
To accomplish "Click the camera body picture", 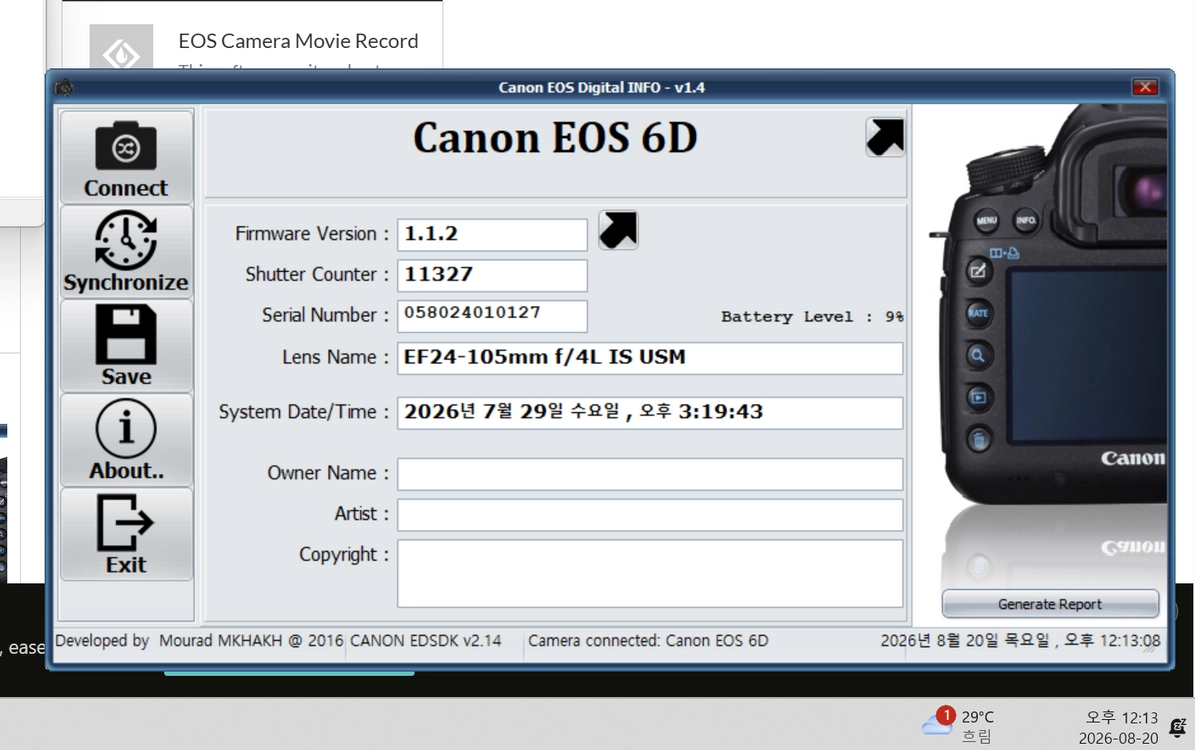I will point(1048,305).
